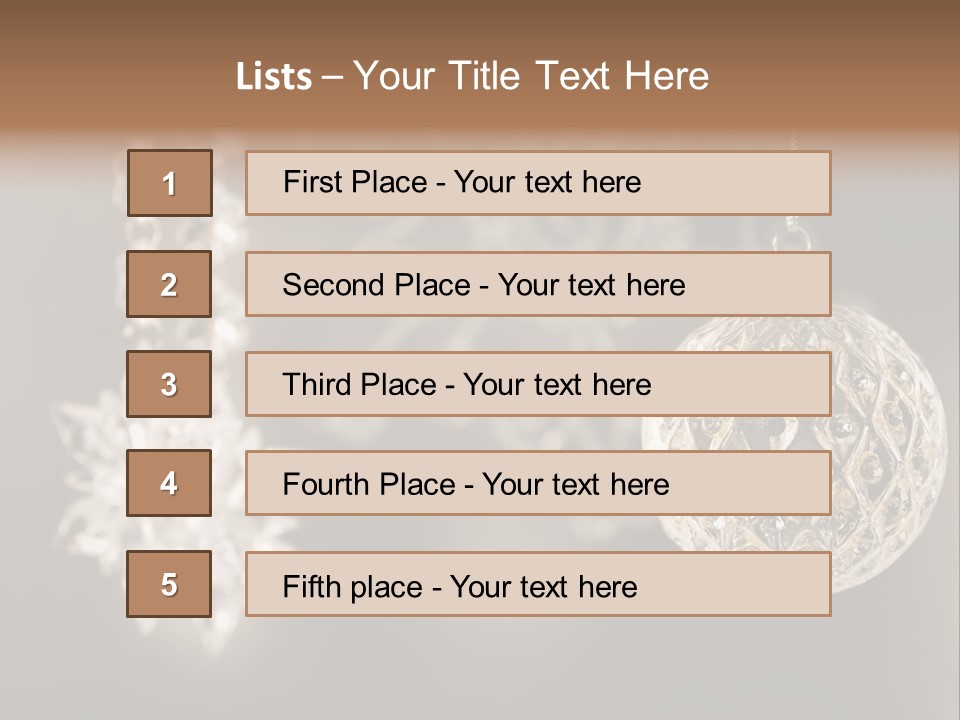Image resolution: width=960 pixels, height=720 pixels.
Task: Click the words 'Fifth place' in fifth bar
Action: [353, 587]
